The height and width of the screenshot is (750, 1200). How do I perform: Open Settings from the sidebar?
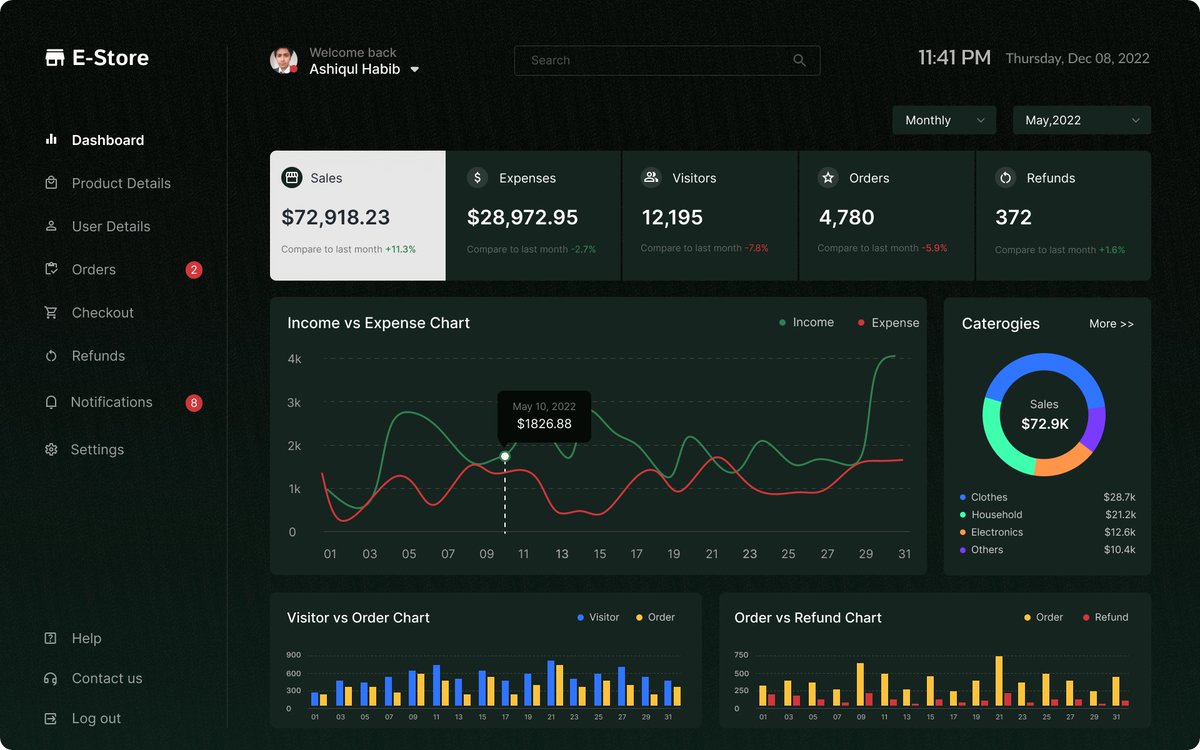coord(97,450)
